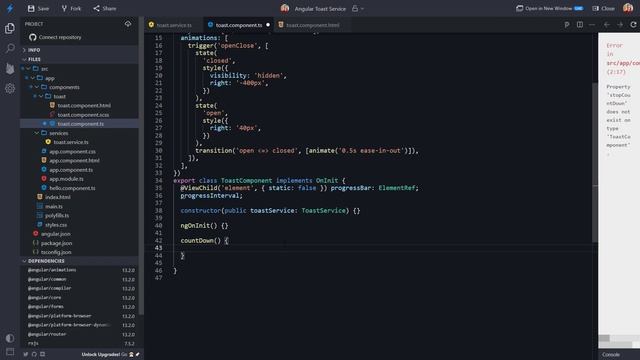Open app.module.ts file

point(66,179)
